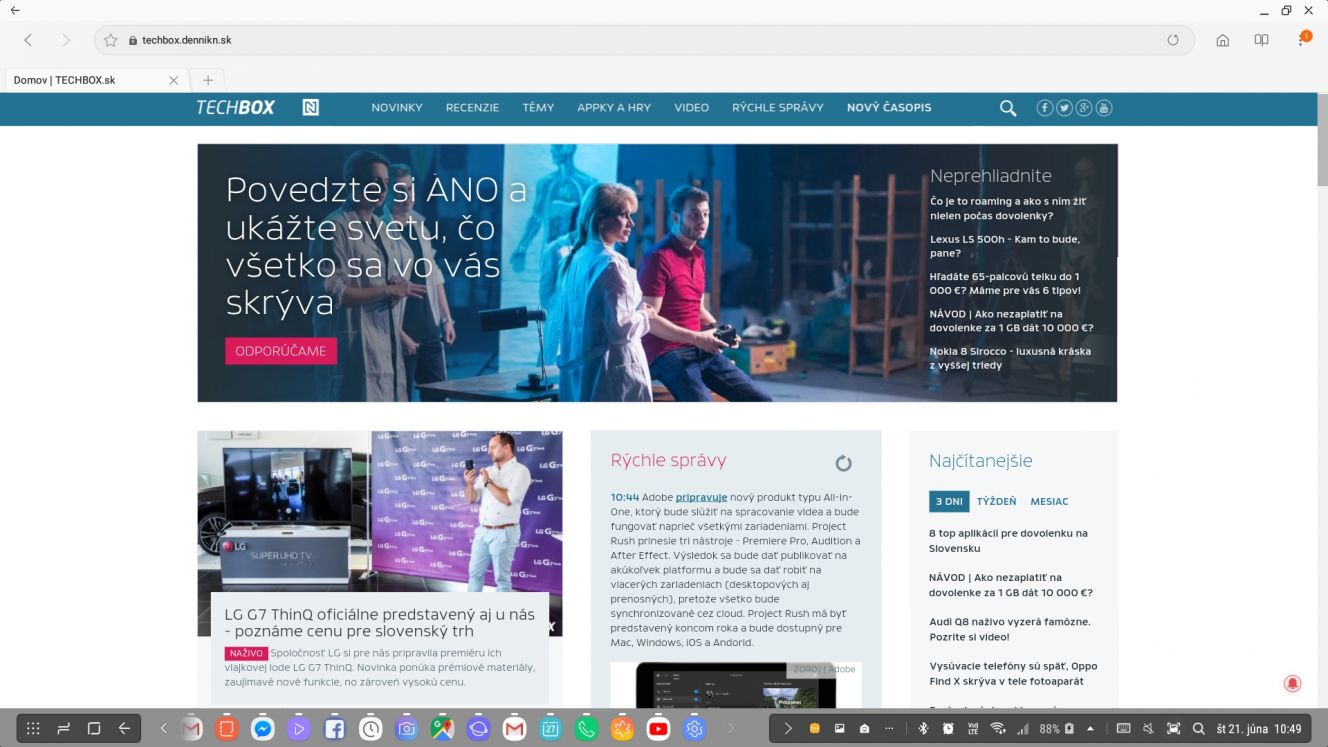Toggle mute speaker icon in tray
The width and height of the screenshot is (1328, 747).
pos(1149,729)
